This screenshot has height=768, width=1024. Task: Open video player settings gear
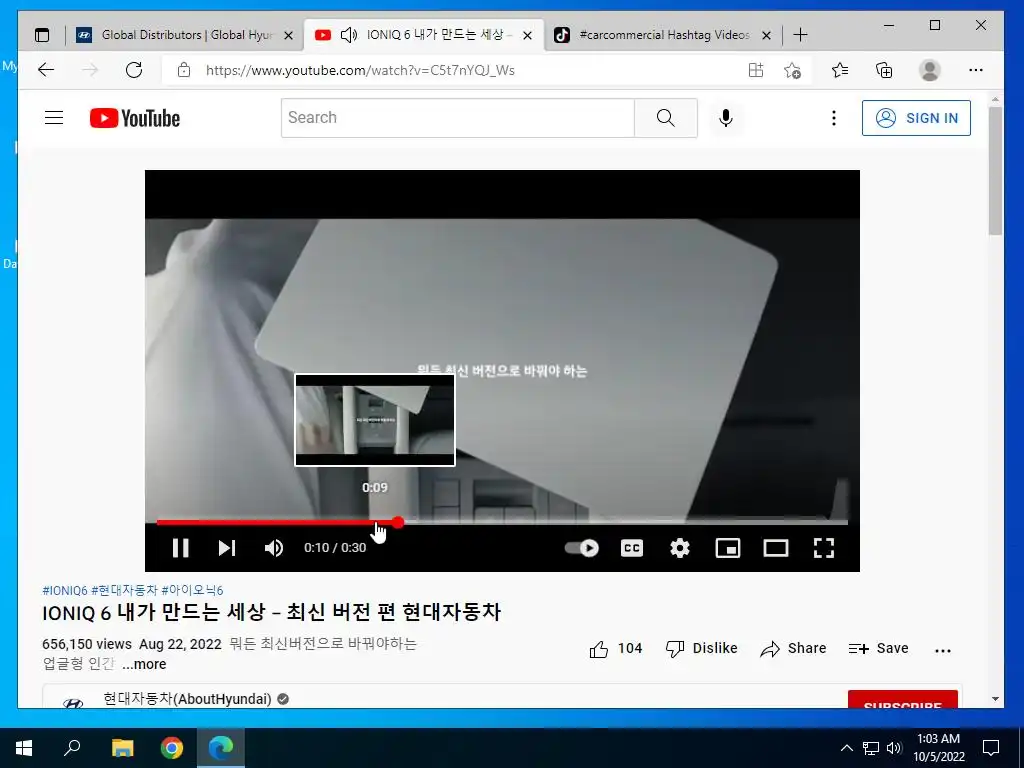pos(680,548)
